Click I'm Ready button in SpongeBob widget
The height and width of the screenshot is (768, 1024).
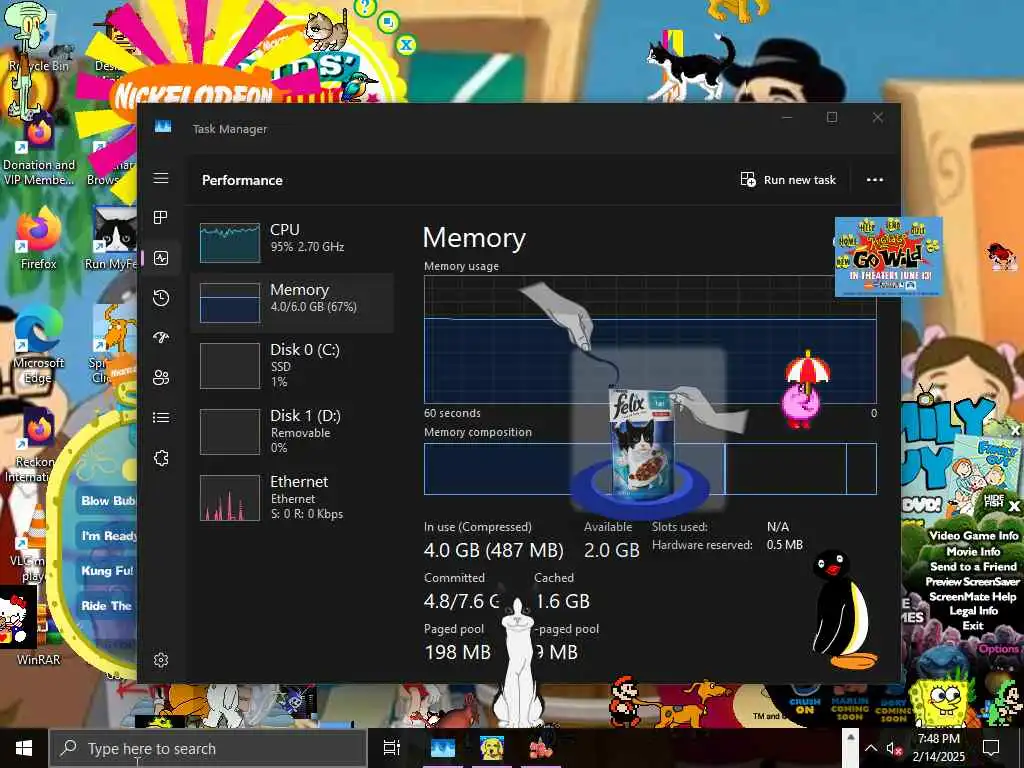(106, 536)
